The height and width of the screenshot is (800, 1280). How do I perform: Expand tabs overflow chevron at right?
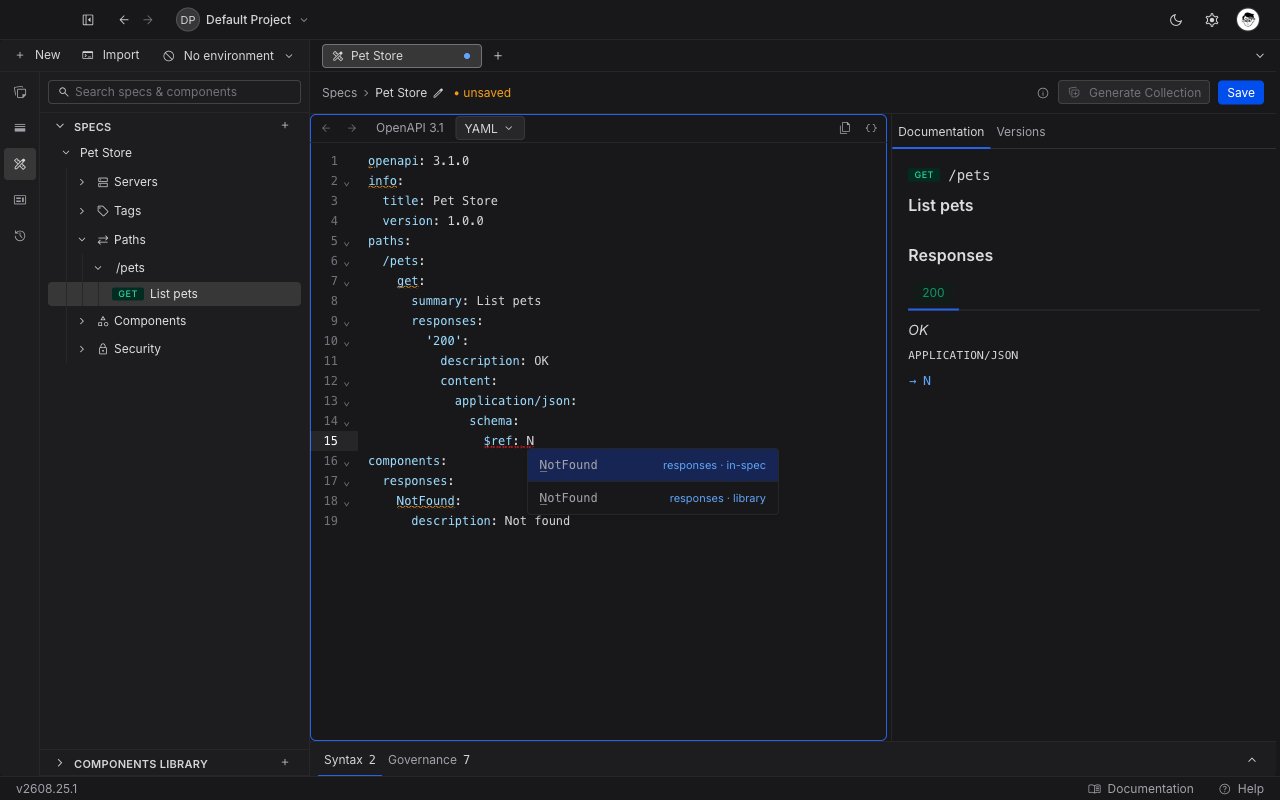tap(1259, 56)
